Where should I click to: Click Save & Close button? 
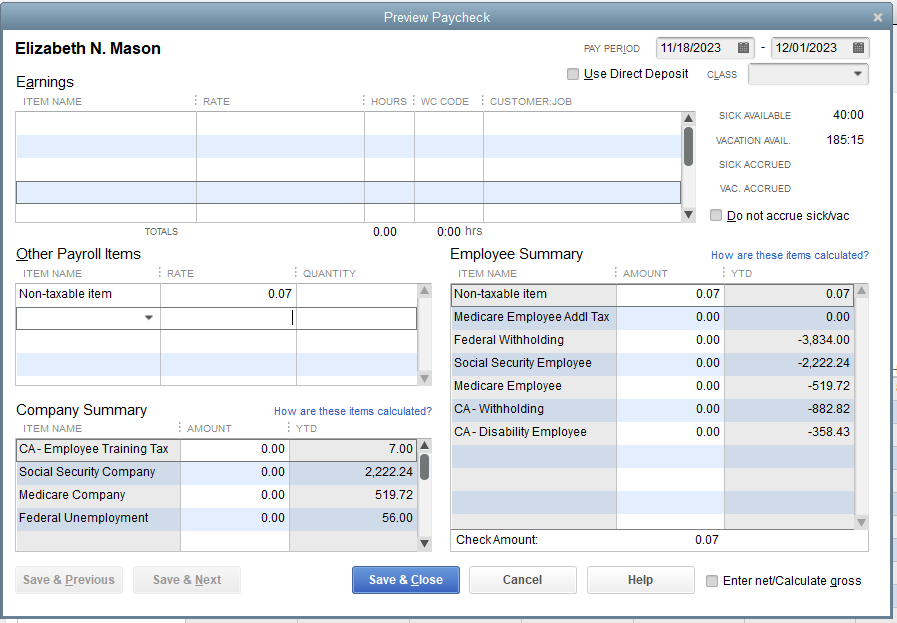pos(406,580)
